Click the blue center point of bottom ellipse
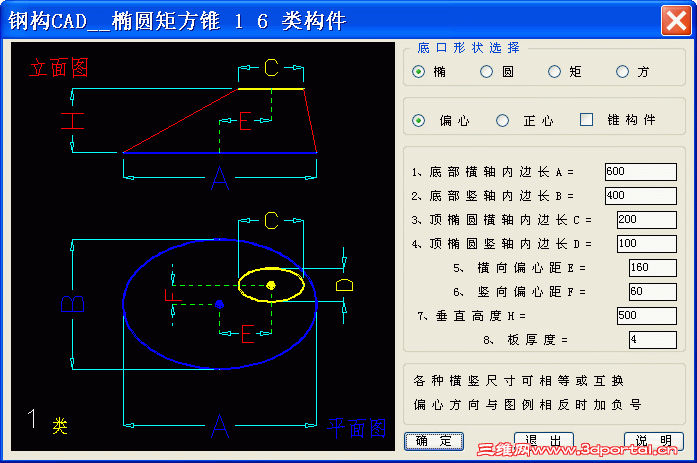Screen dimensions: 697x463 219,304
